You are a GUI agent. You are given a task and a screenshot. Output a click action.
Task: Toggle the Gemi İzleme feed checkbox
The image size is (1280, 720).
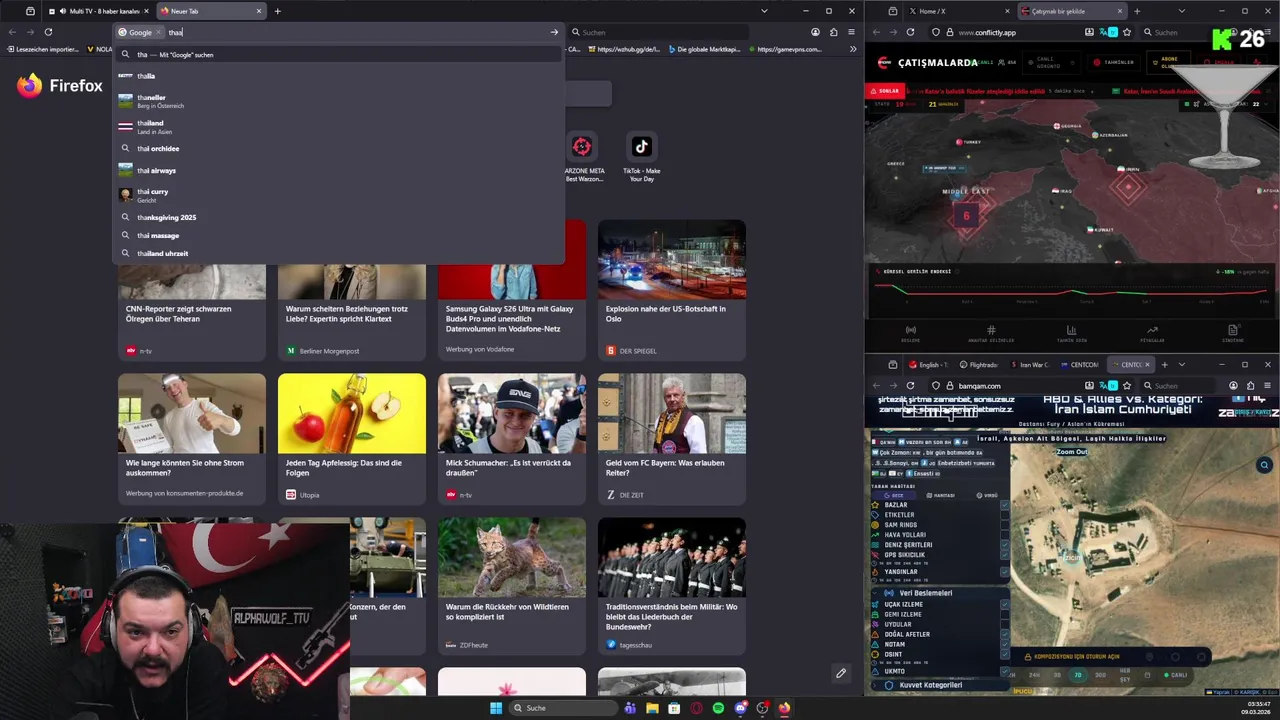coord(1005,614)
